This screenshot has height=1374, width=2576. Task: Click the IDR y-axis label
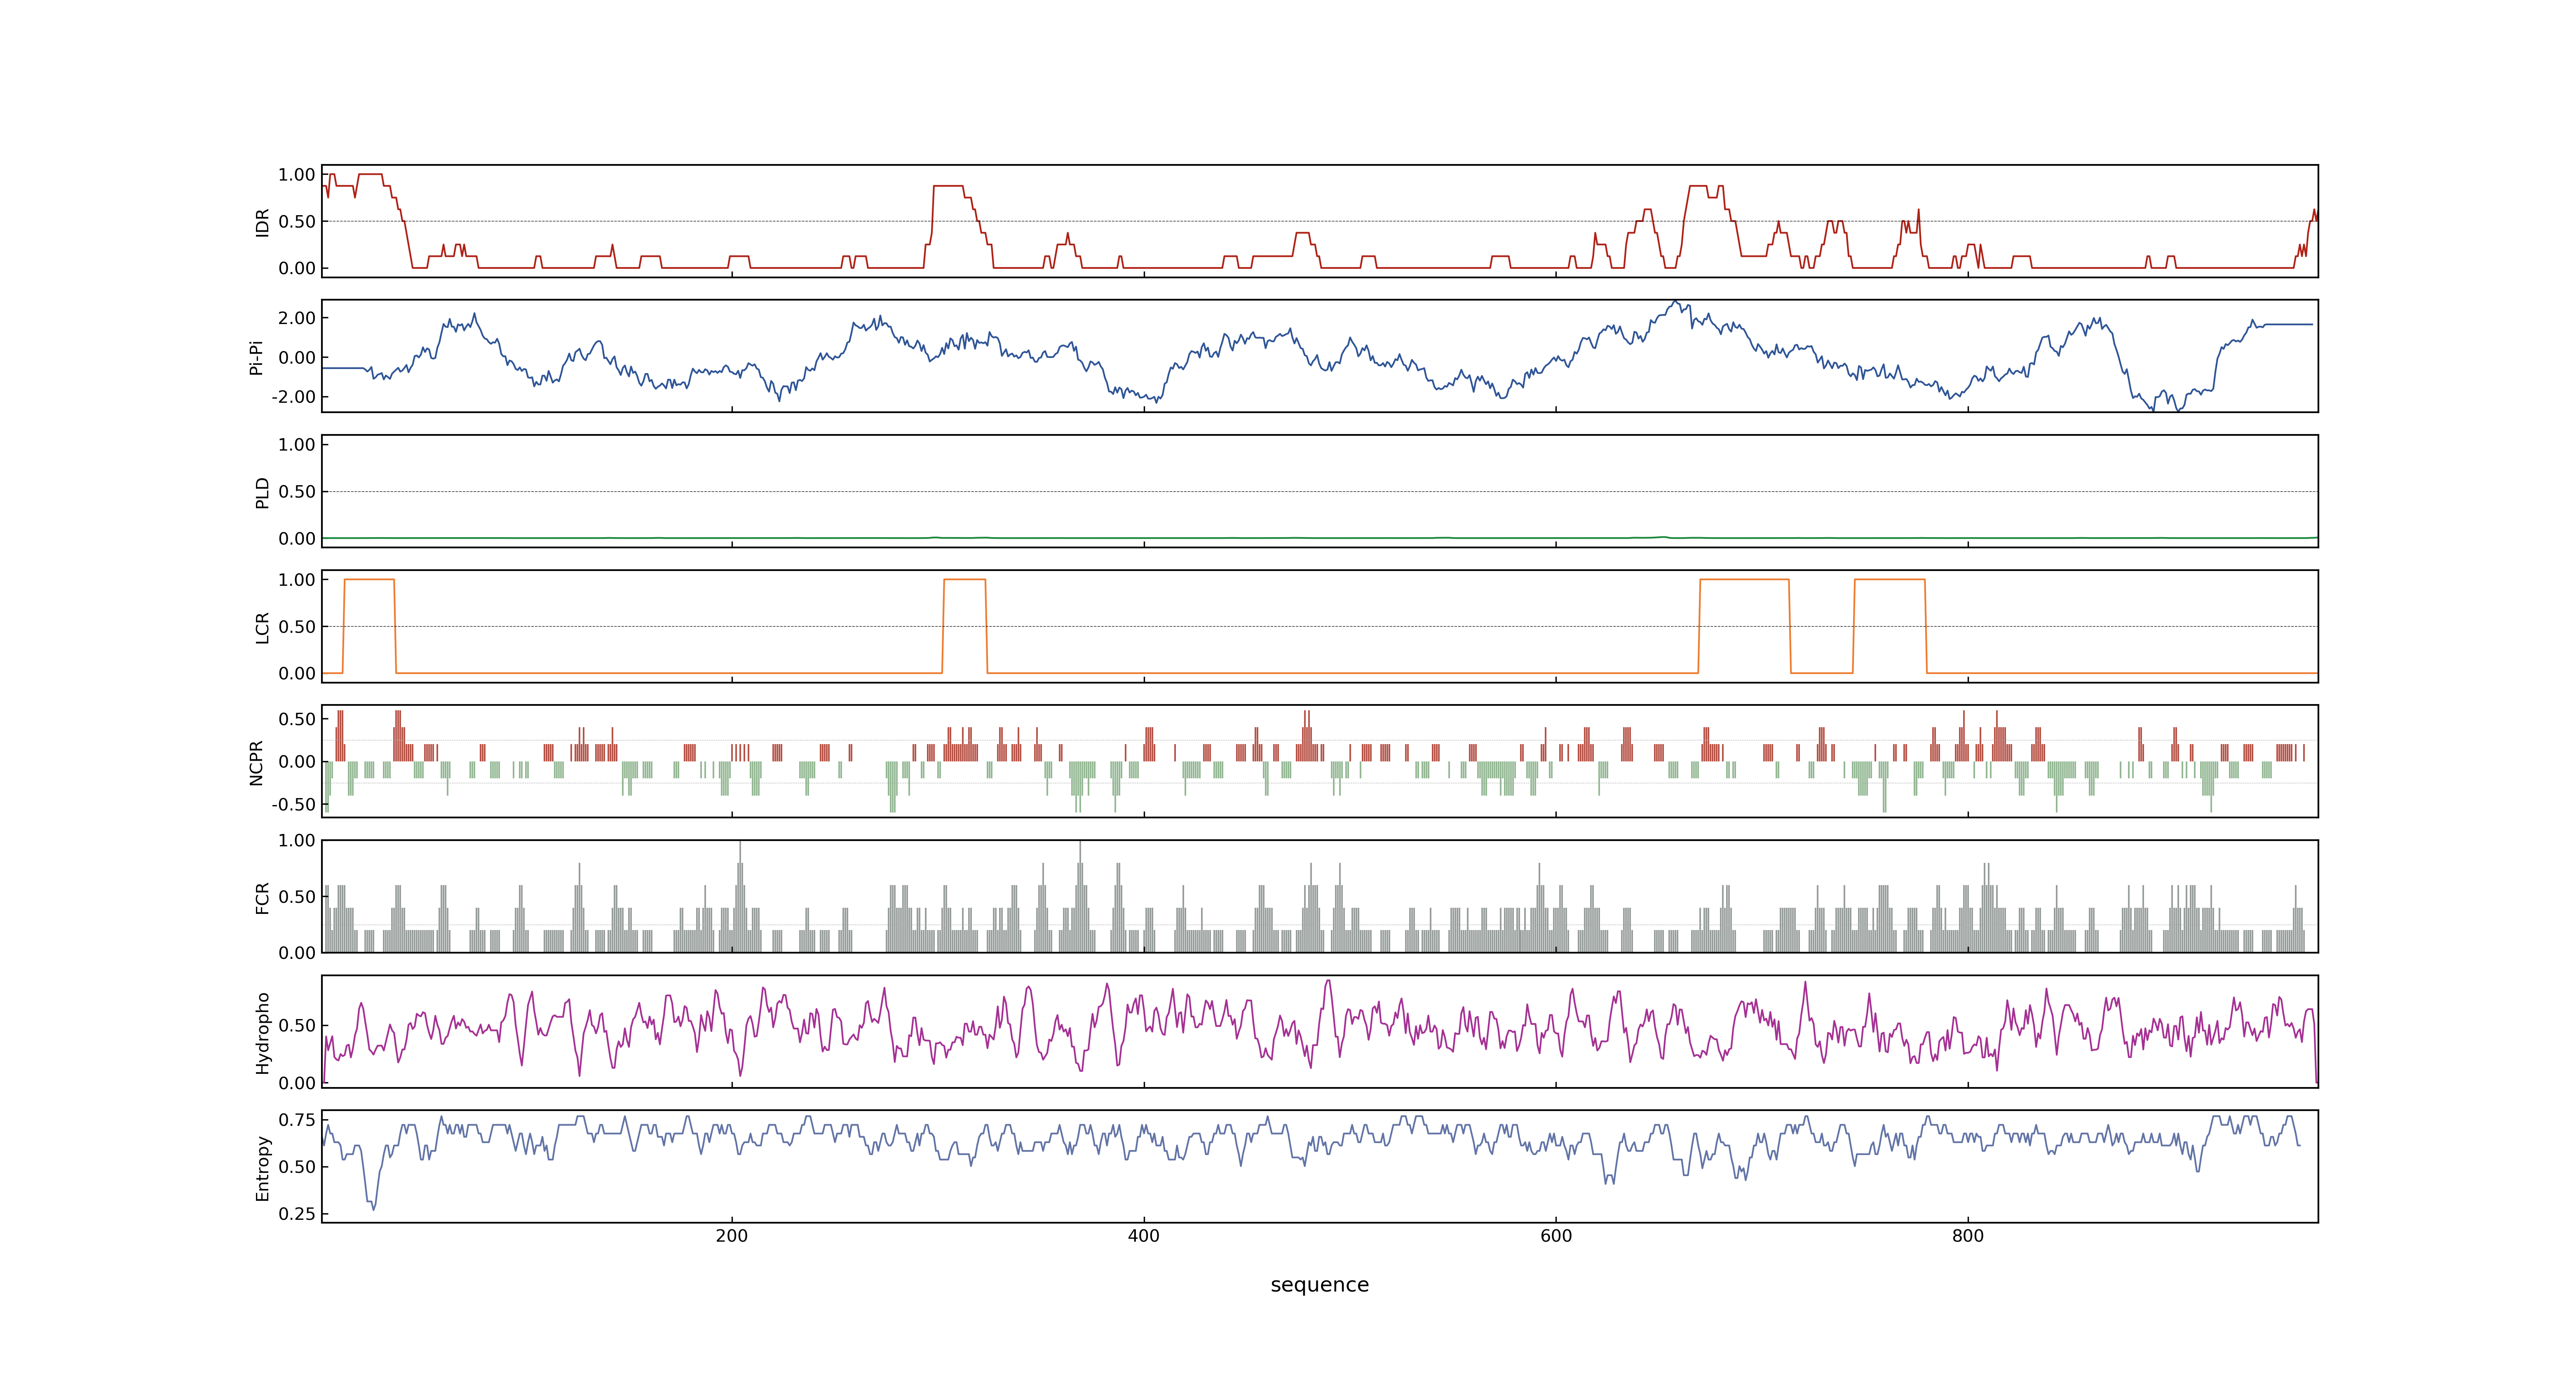coord(263,222)
